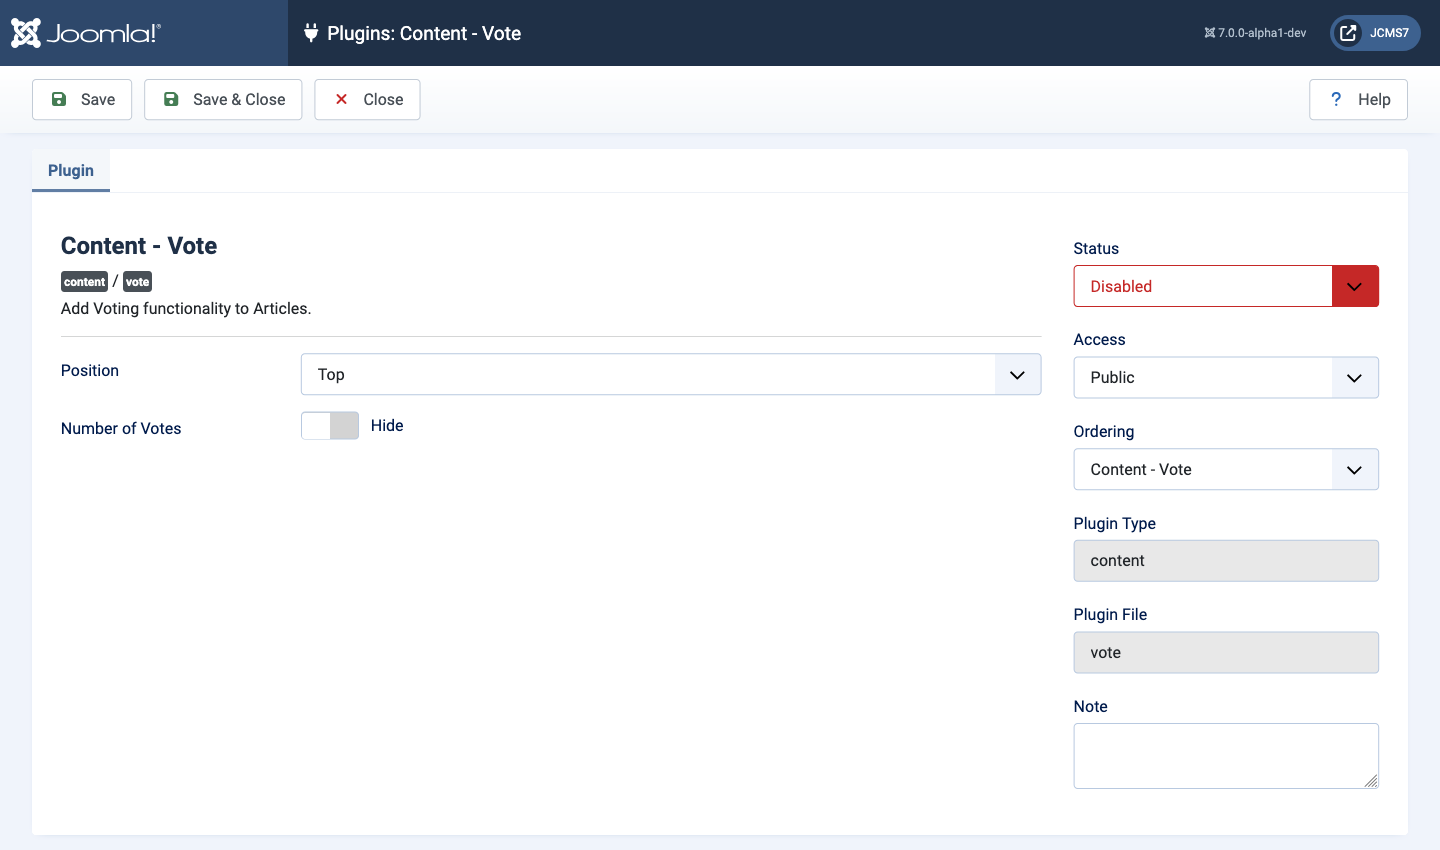This screenshot has height=850, width=1440.
Task: Click the small Joomla icon beside version number
Action: (1210, 33)
